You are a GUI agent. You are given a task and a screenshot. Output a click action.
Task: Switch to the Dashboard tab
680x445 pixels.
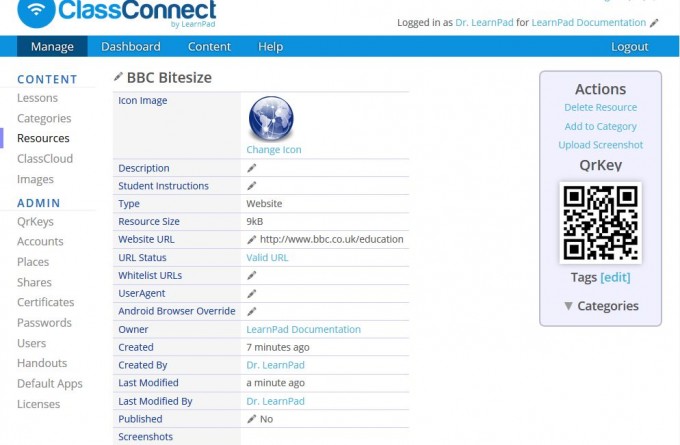(x=131, y=46)
